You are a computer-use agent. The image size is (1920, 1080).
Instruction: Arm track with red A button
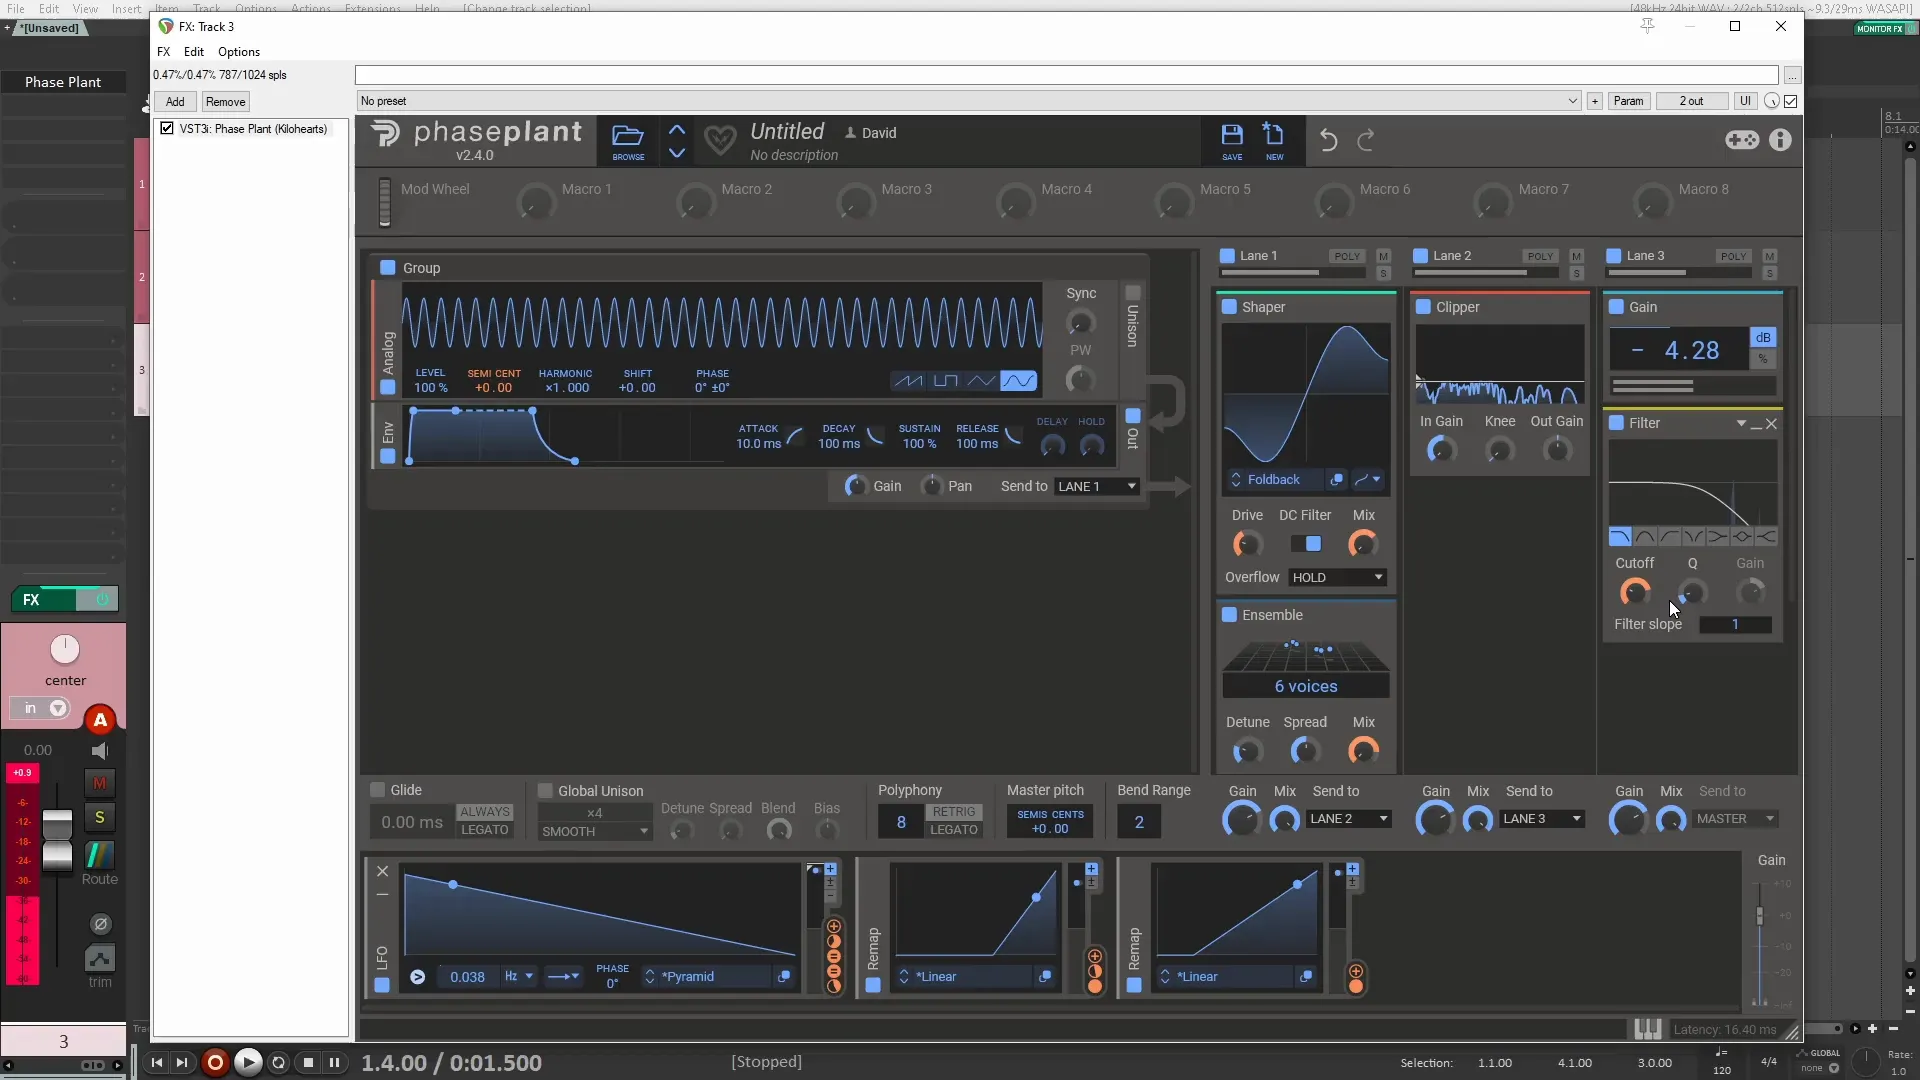(x=100, y=720)
